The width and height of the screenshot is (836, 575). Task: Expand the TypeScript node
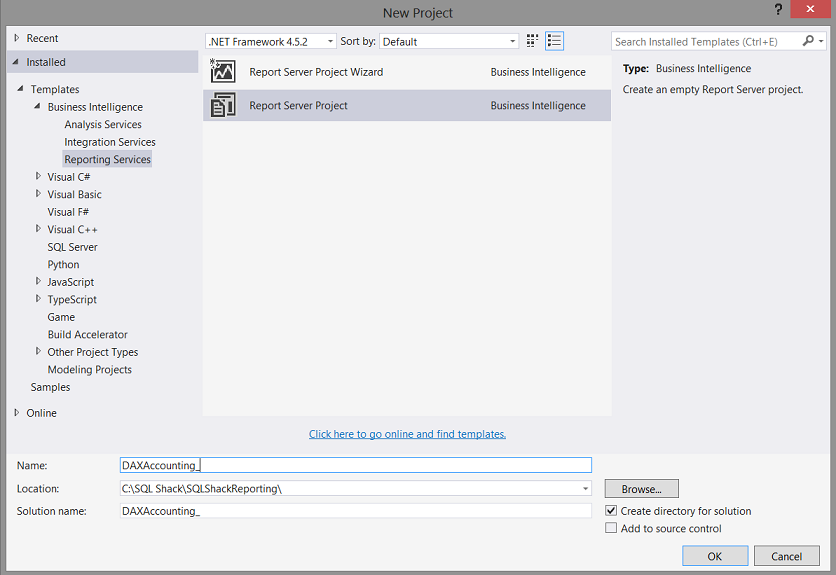38,299
